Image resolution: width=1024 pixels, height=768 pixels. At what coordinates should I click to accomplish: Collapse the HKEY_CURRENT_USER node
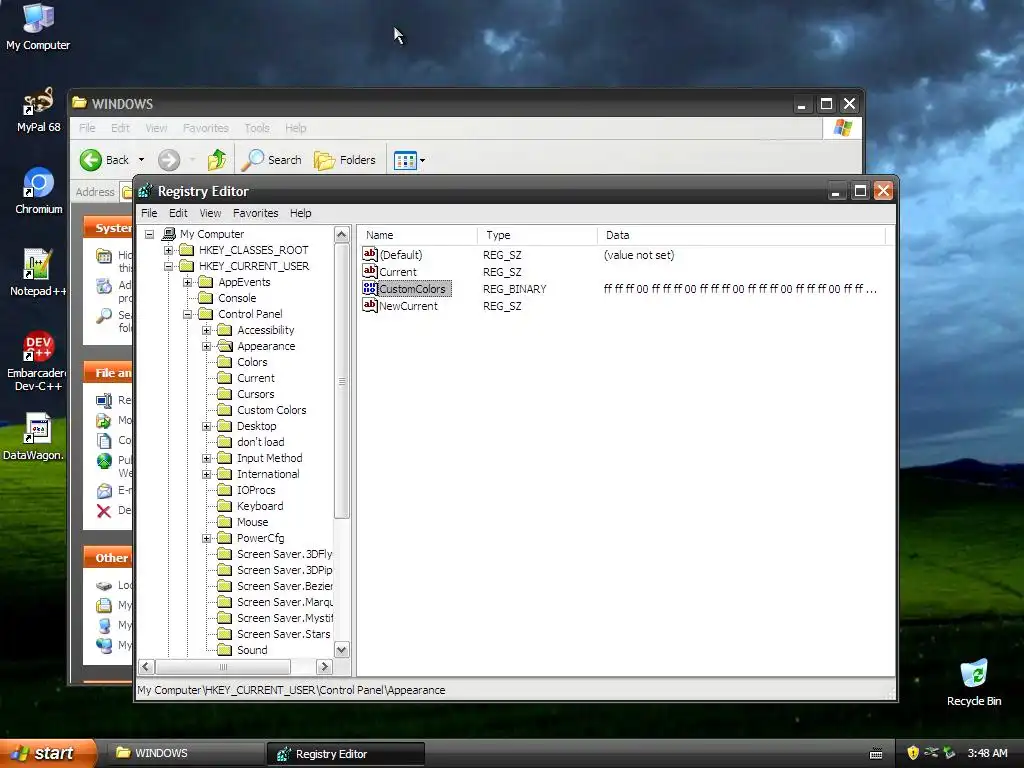(x=168, y=266)
